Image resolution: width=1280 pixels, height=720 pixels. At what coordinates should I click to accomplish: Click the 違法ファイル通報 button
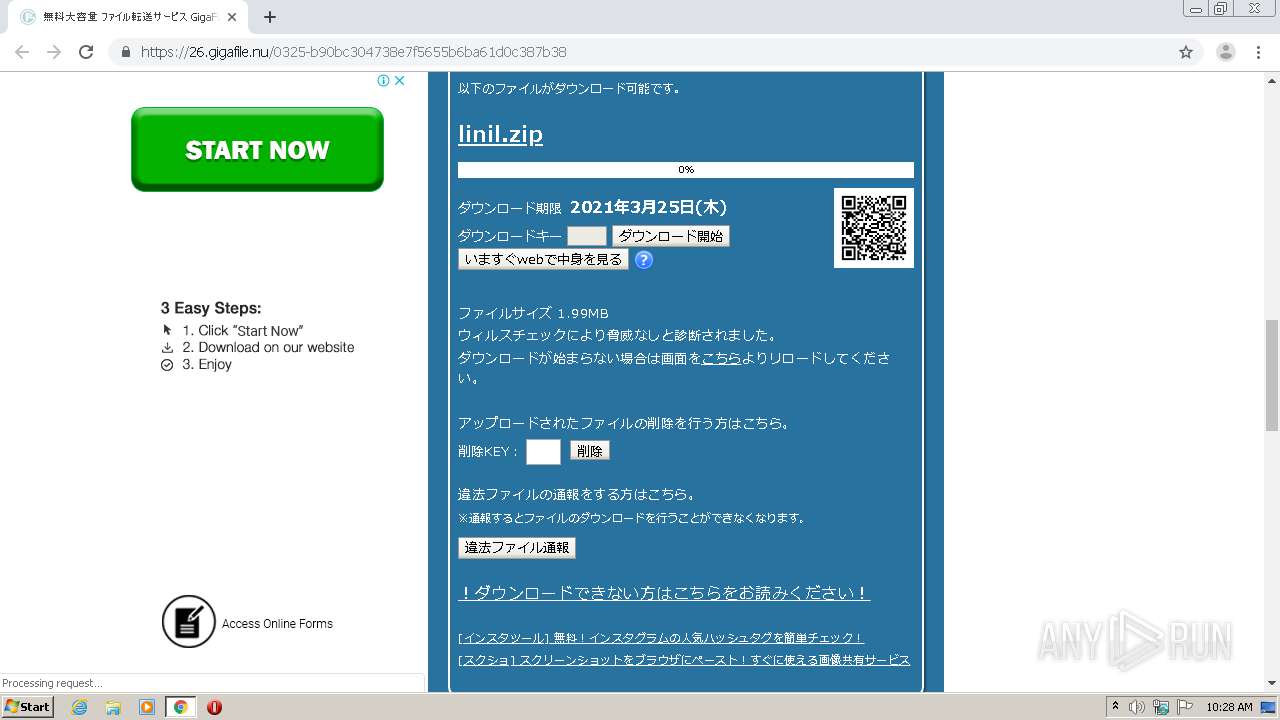(517, 548)
